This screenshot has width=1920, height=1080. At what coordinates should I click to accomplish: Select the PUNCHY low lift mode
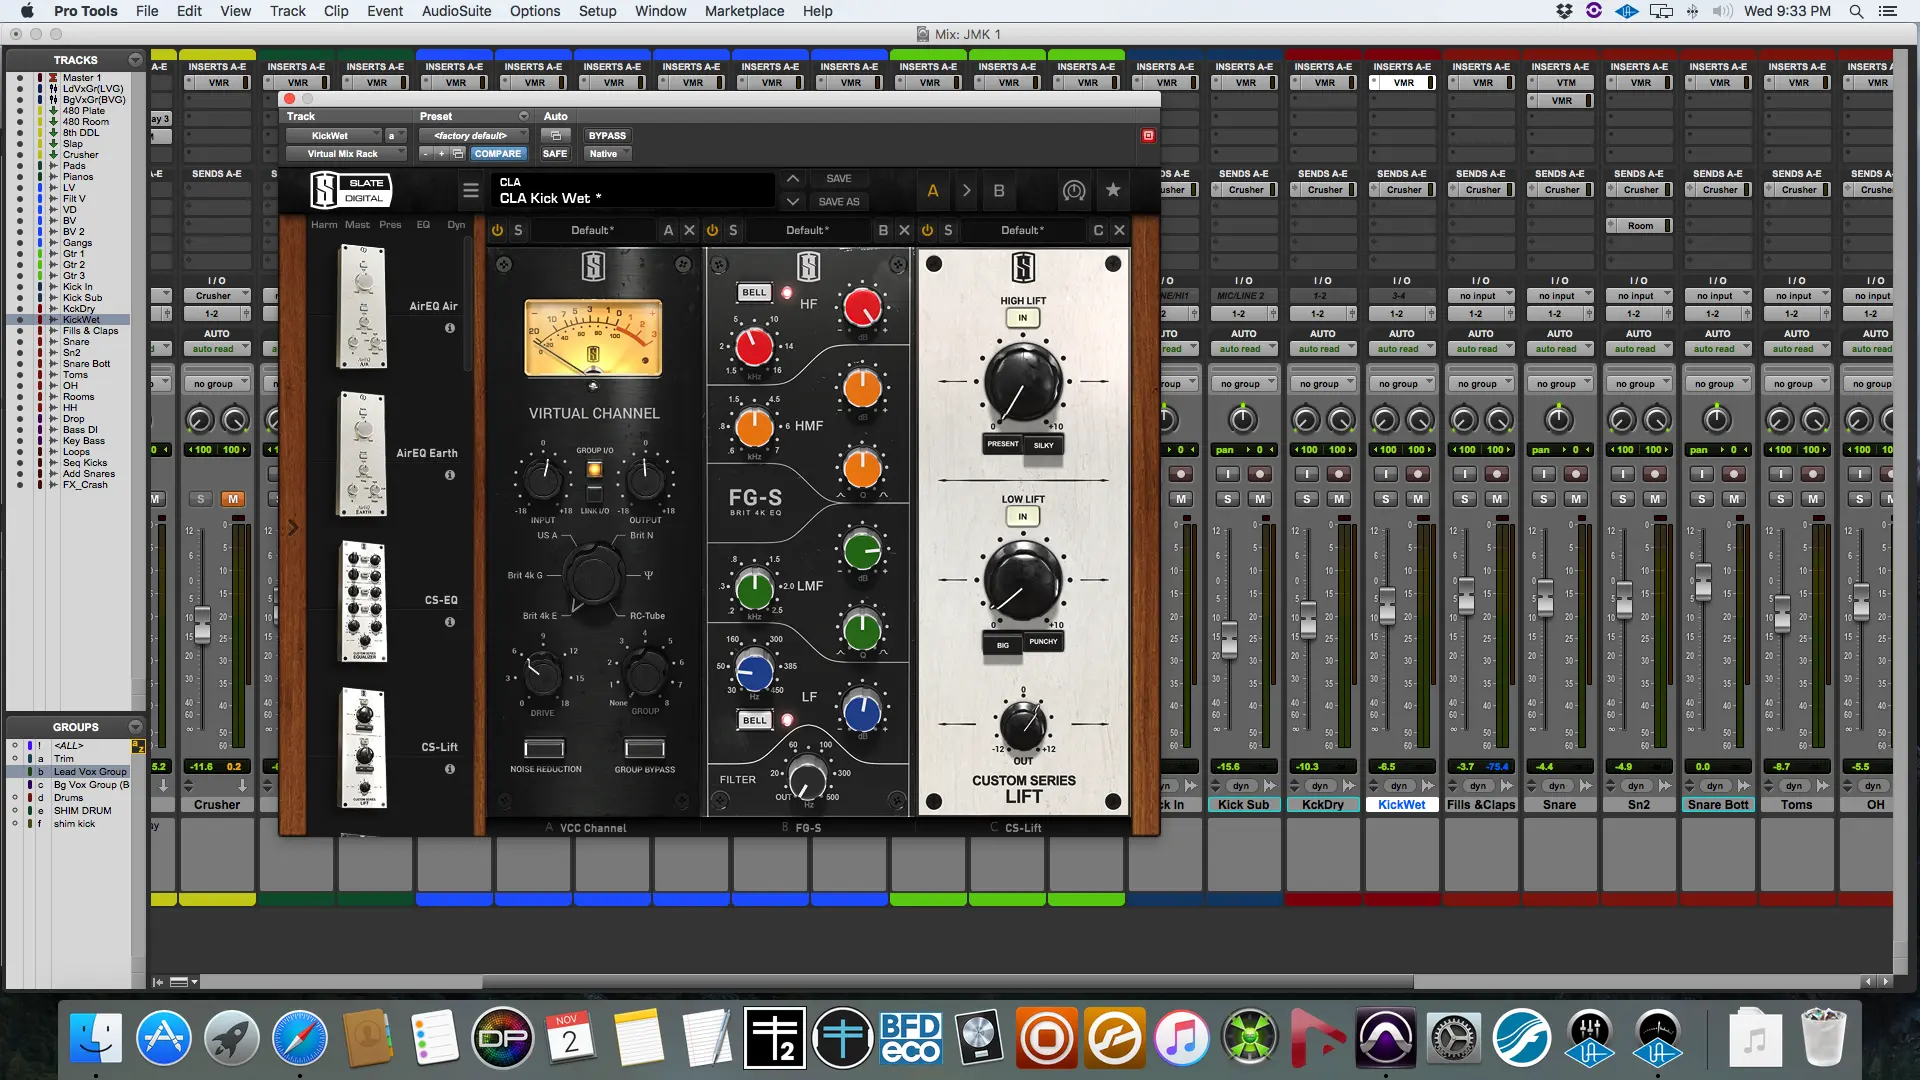pos(1043,642)
